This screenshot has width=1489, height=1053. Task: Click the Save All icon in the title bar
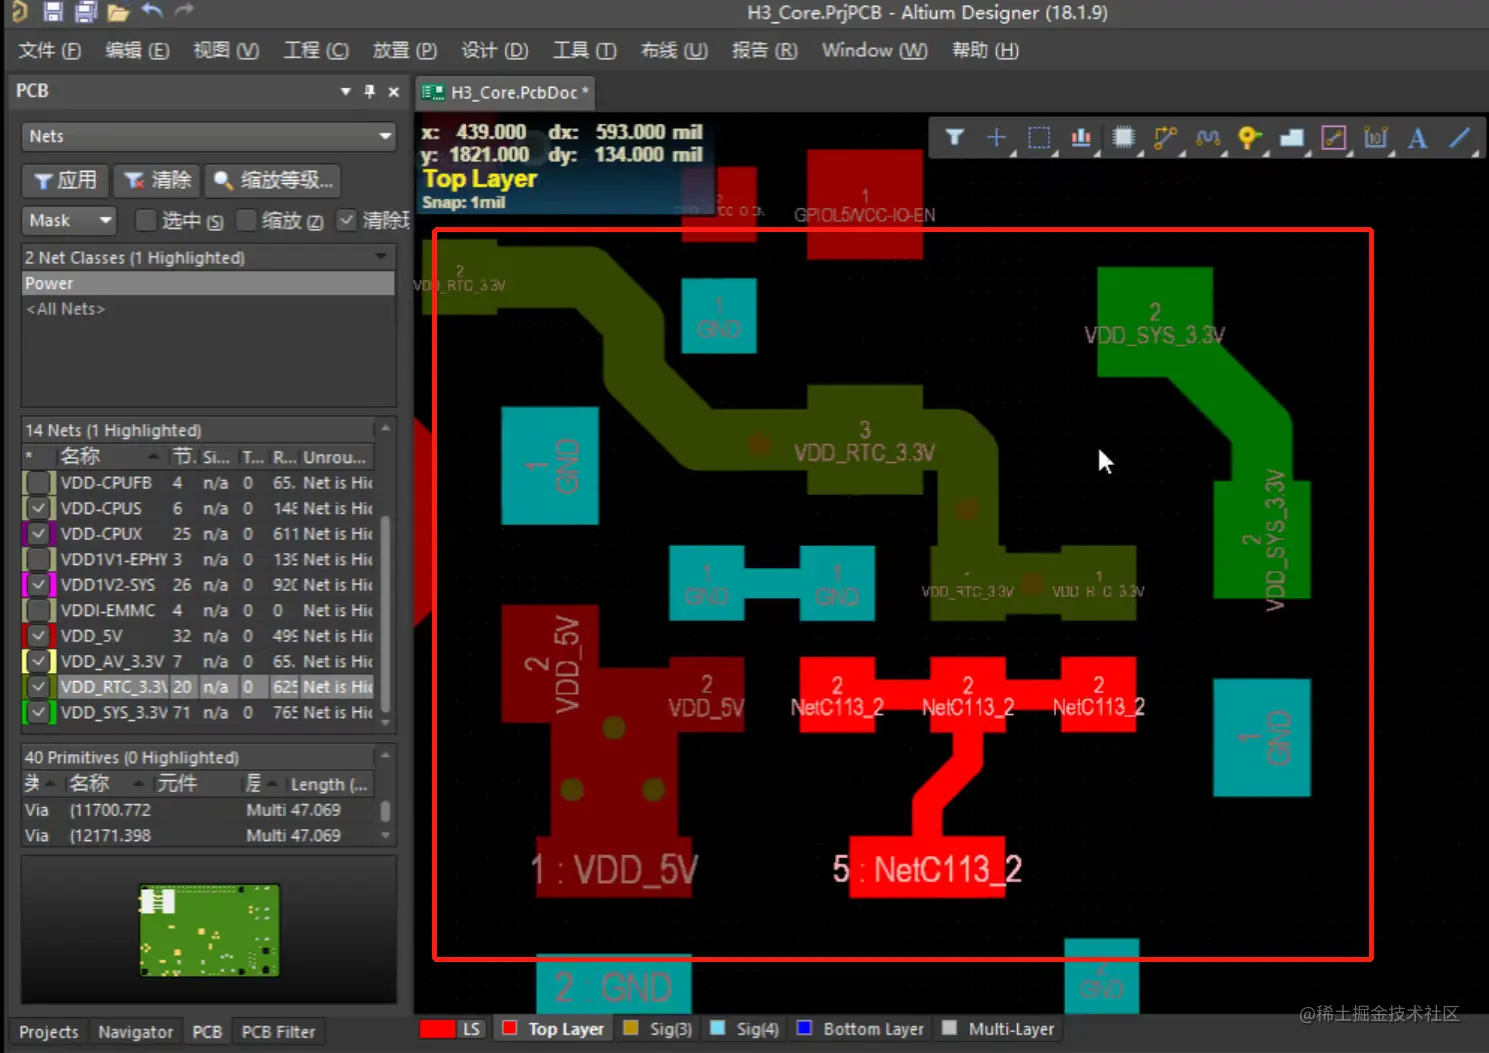point(86,12)
